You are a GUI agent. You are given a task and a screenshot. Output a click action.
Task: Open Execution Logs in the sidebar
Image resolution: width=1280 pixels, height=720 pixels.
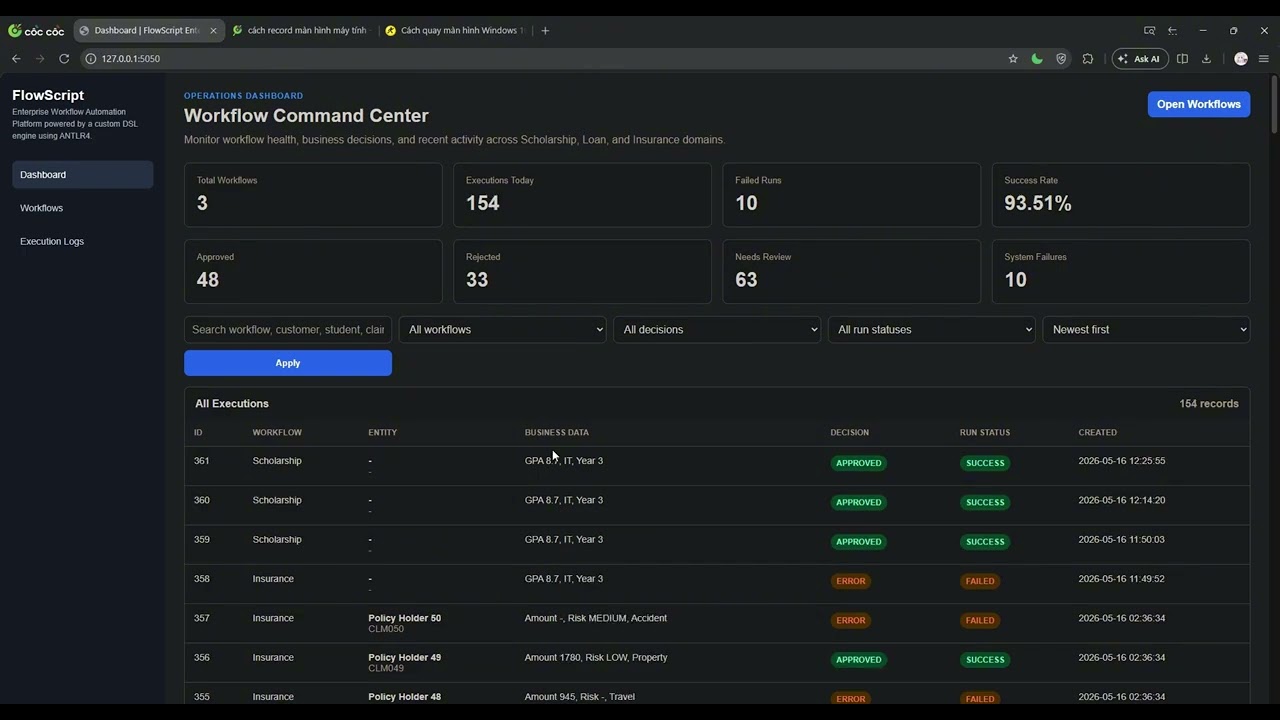click(83, 241)
